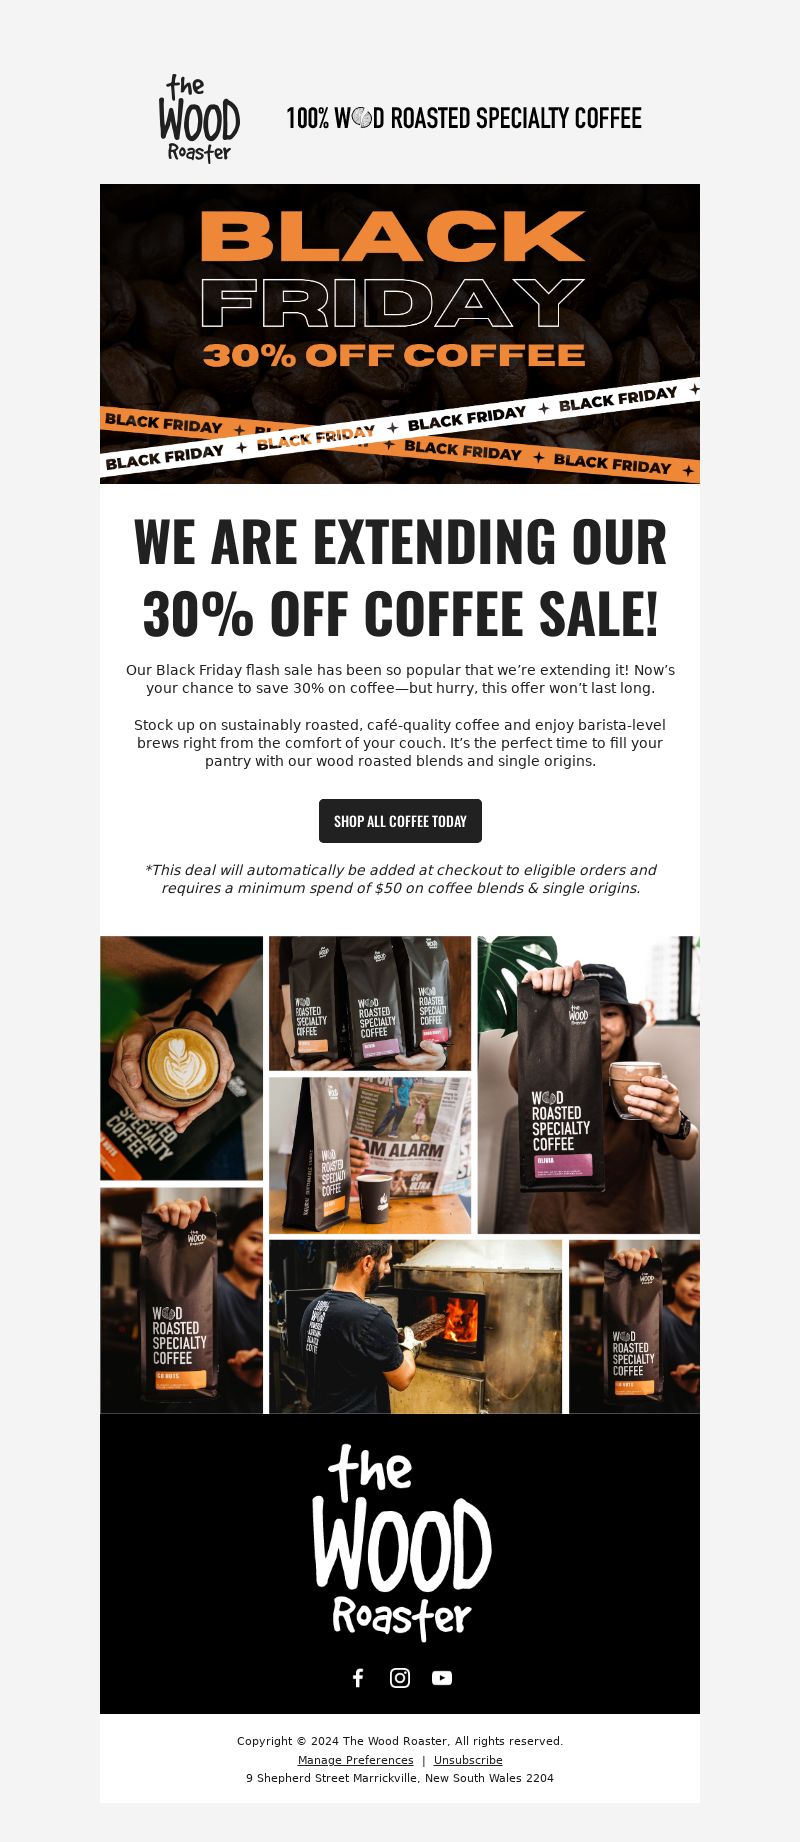Open the Black Friday 30% off banner
800x1842 pixels.
point(400,334)
